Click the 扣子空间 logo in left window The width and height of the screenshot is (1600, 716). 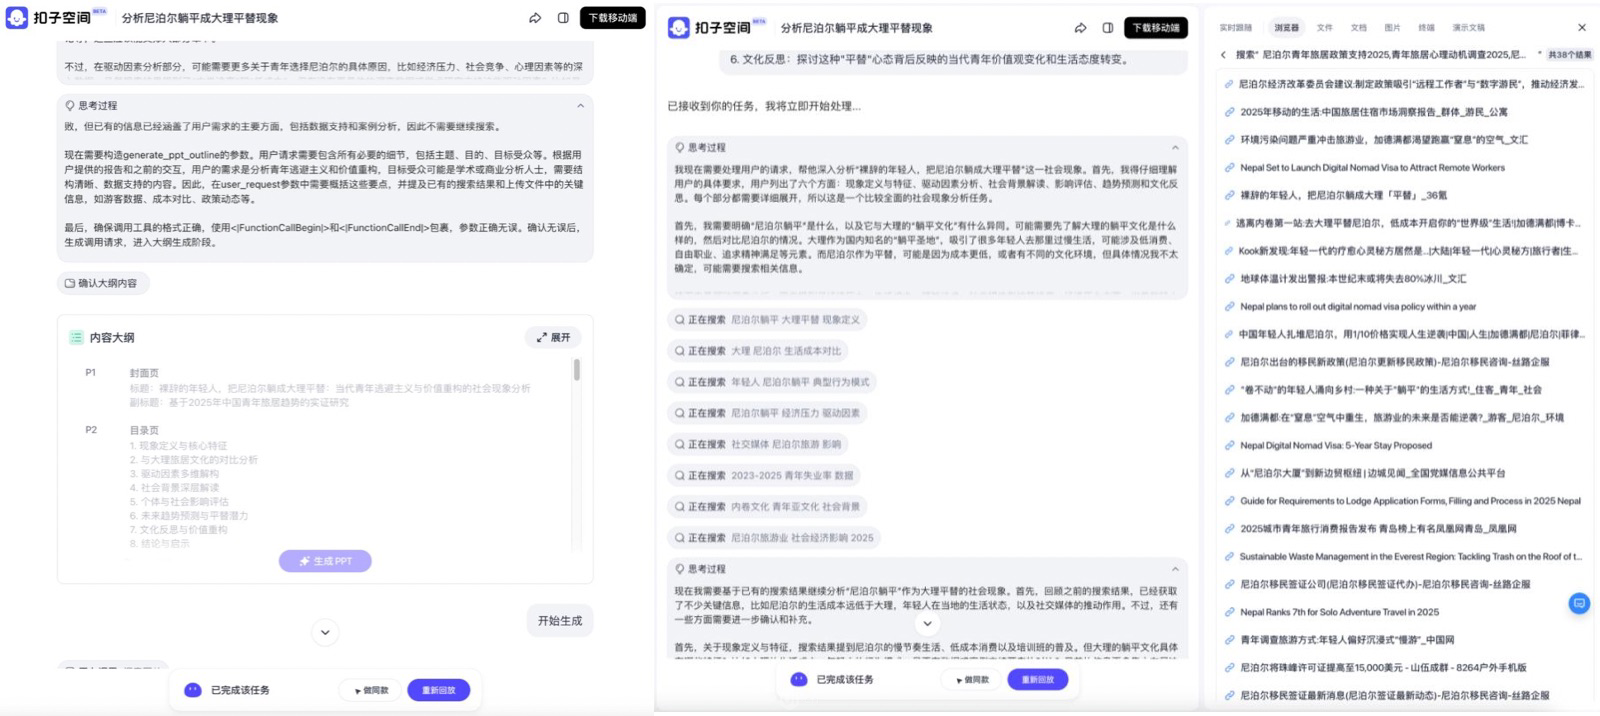48,18
